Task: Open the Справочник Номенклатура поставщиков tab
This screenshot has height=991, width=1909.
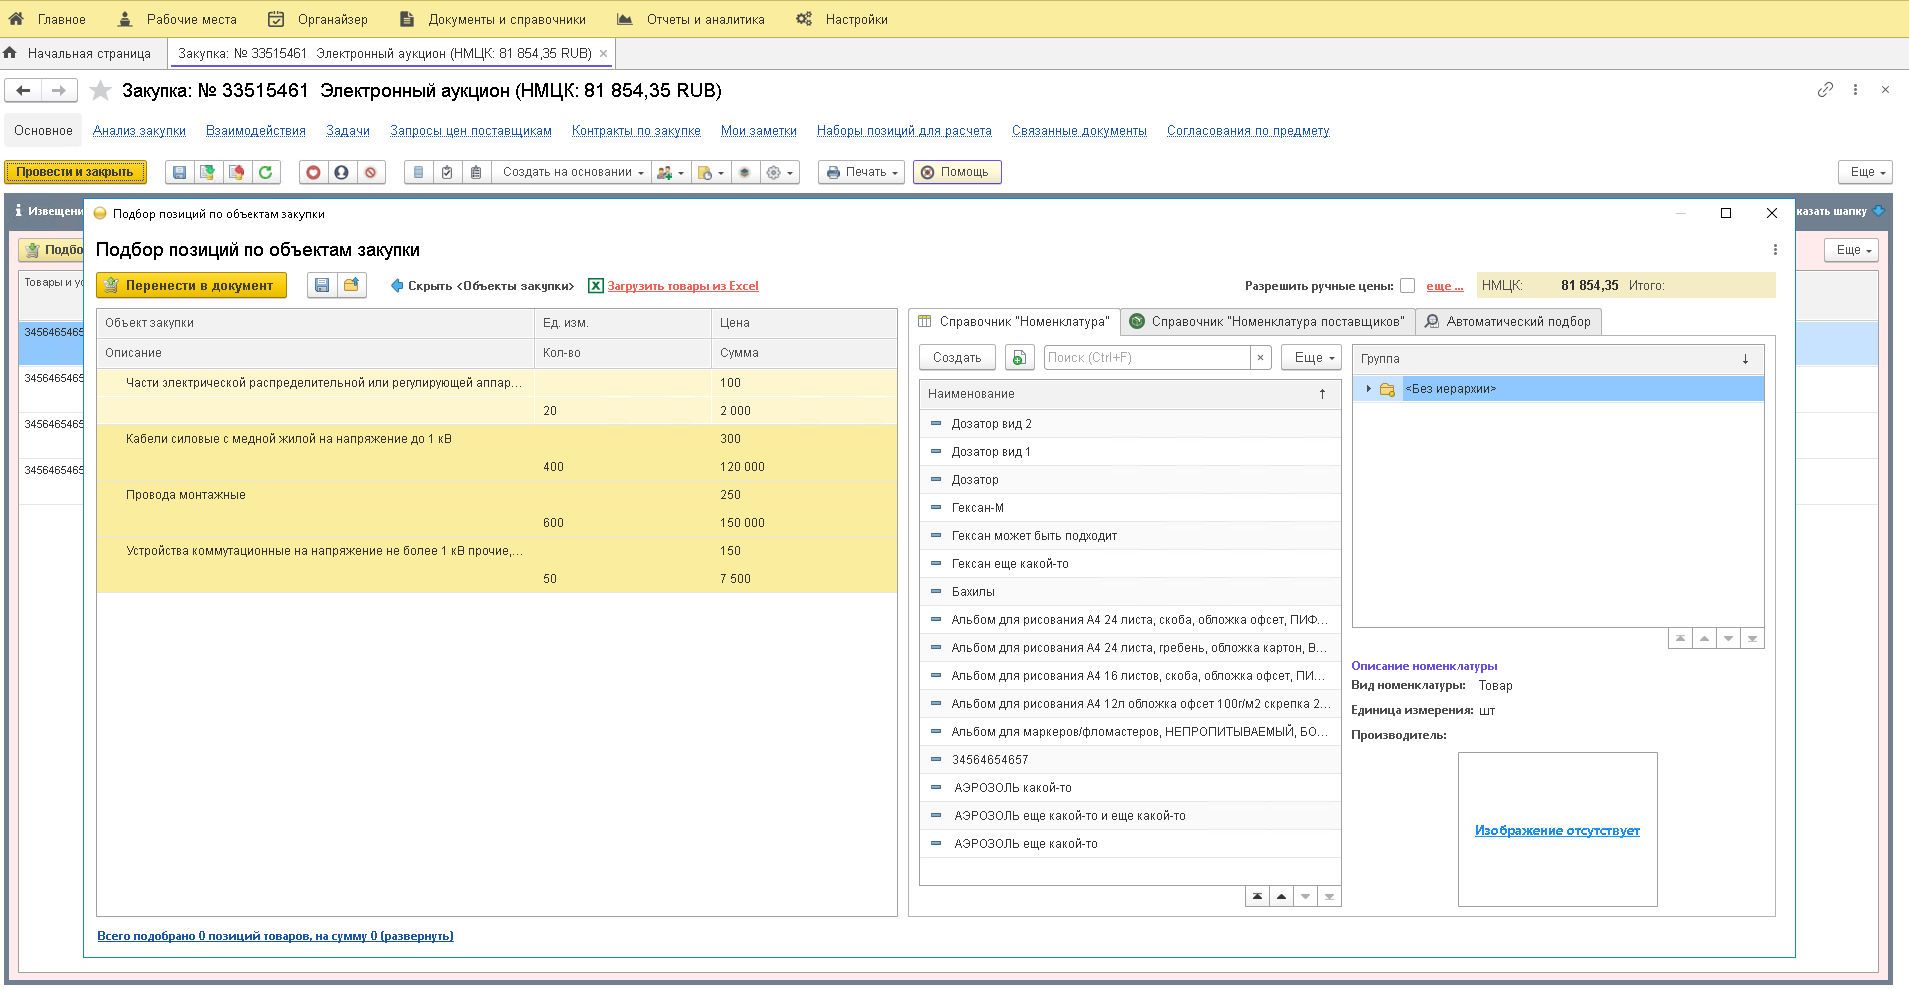Action: pos(1267,322)
